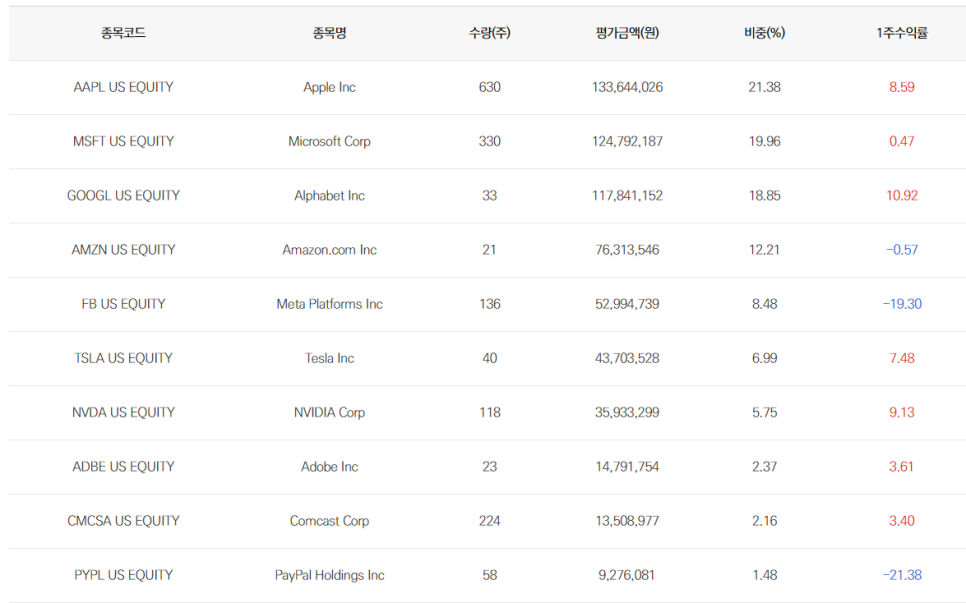Viewport: 966px width, 603px height.
Task: Click the Tesla Inc name cell
Action: click(x=330, y=358)
